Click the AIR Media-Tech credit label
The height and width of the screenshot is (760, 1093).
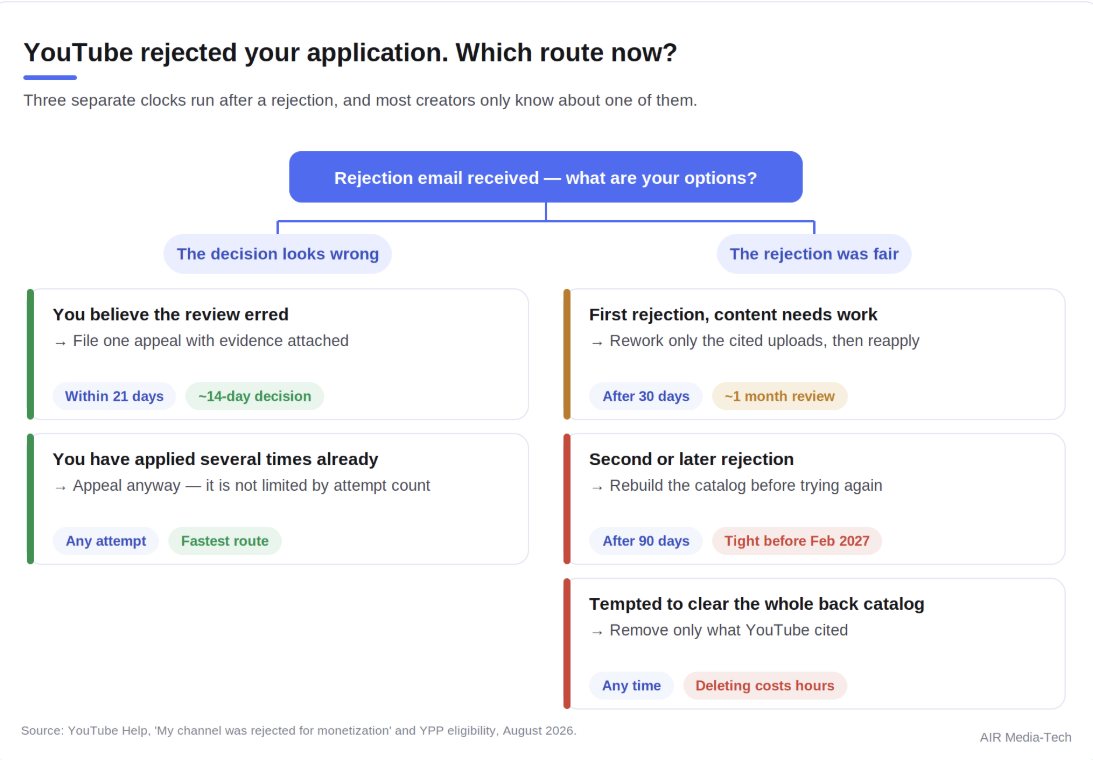pyautogui.click(x=1025, y=738)
